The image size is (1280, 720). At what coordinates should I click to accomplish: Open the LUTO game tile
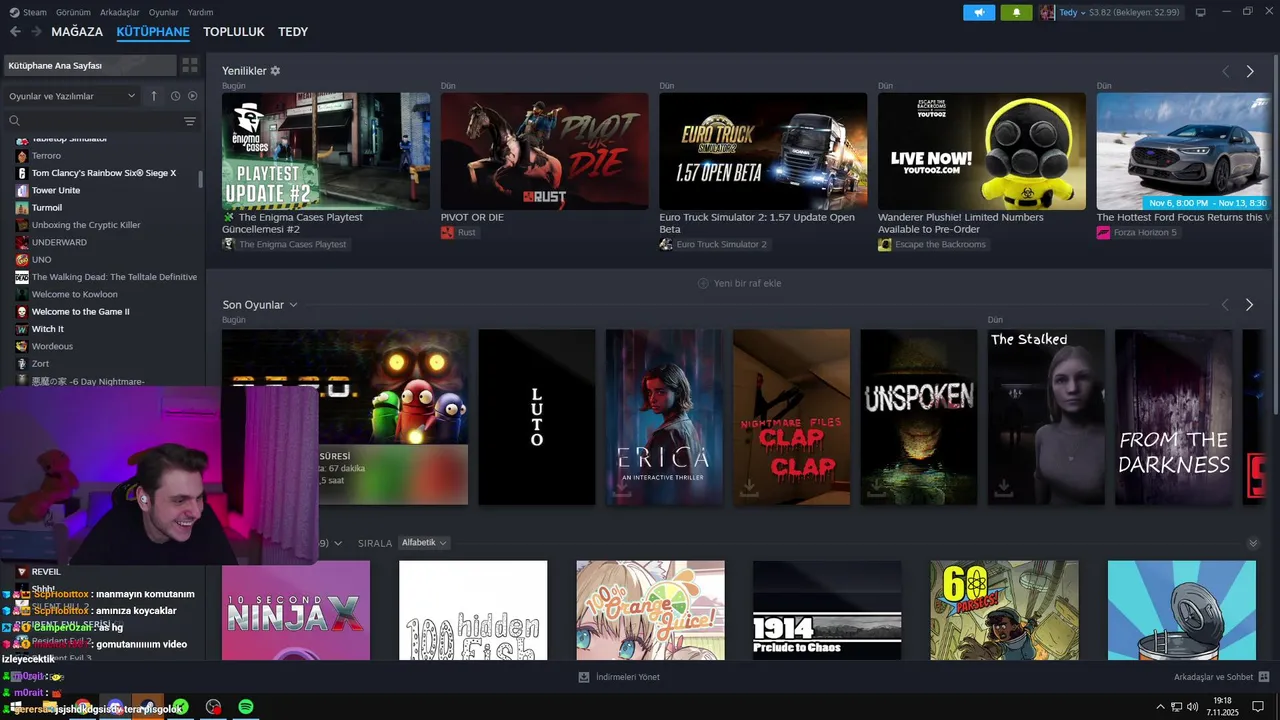[x=537, y=417]
